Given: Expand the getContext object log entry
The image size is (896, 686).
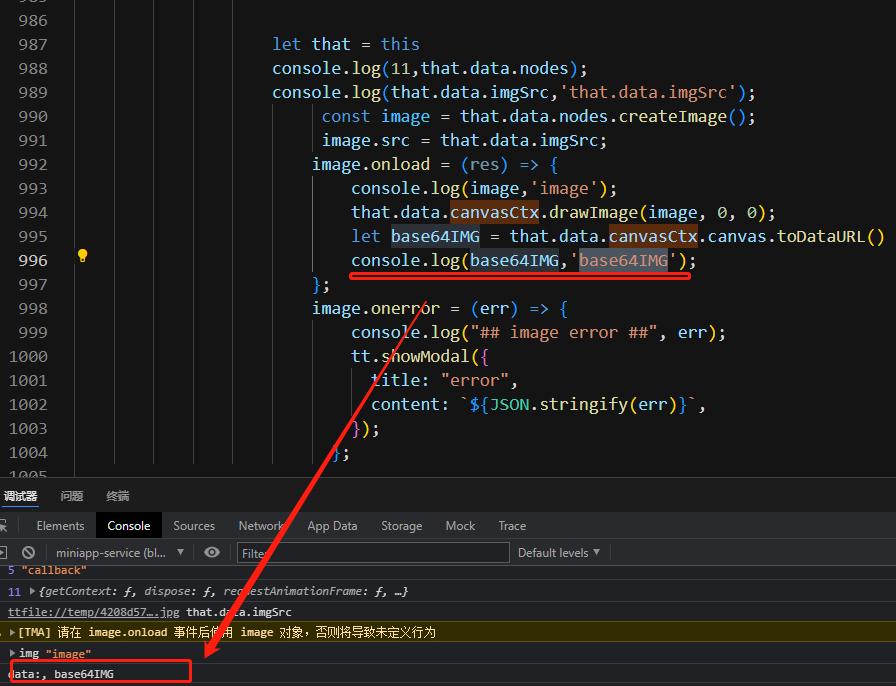Looking at the screenshot, I should [x=31, y=592].
